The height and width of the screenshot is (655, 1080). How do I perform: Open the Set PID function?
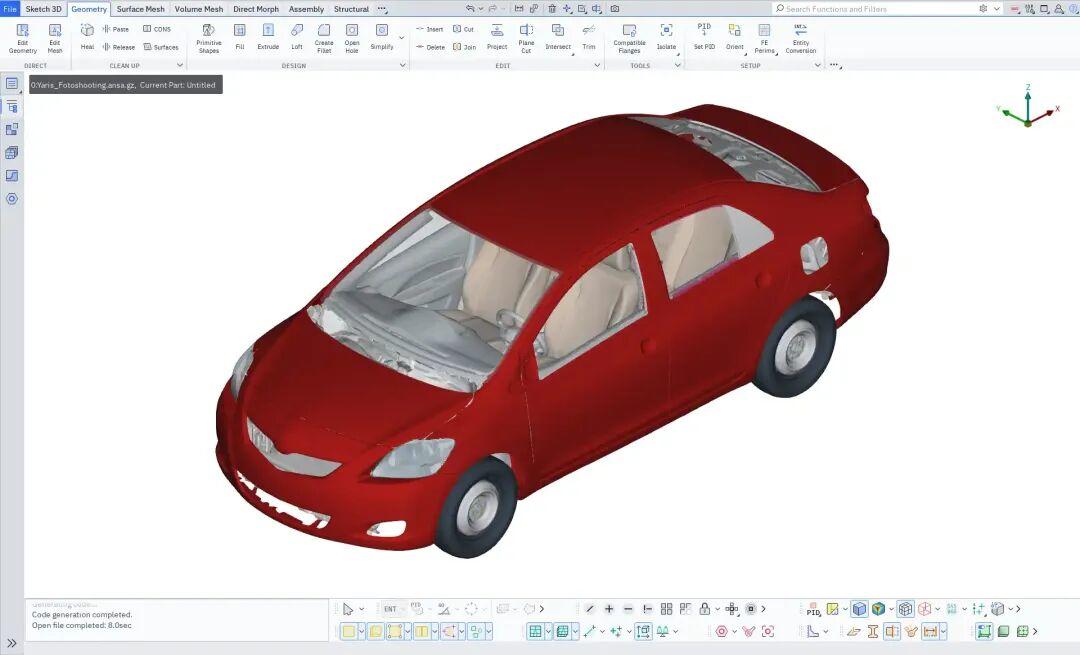704,37
